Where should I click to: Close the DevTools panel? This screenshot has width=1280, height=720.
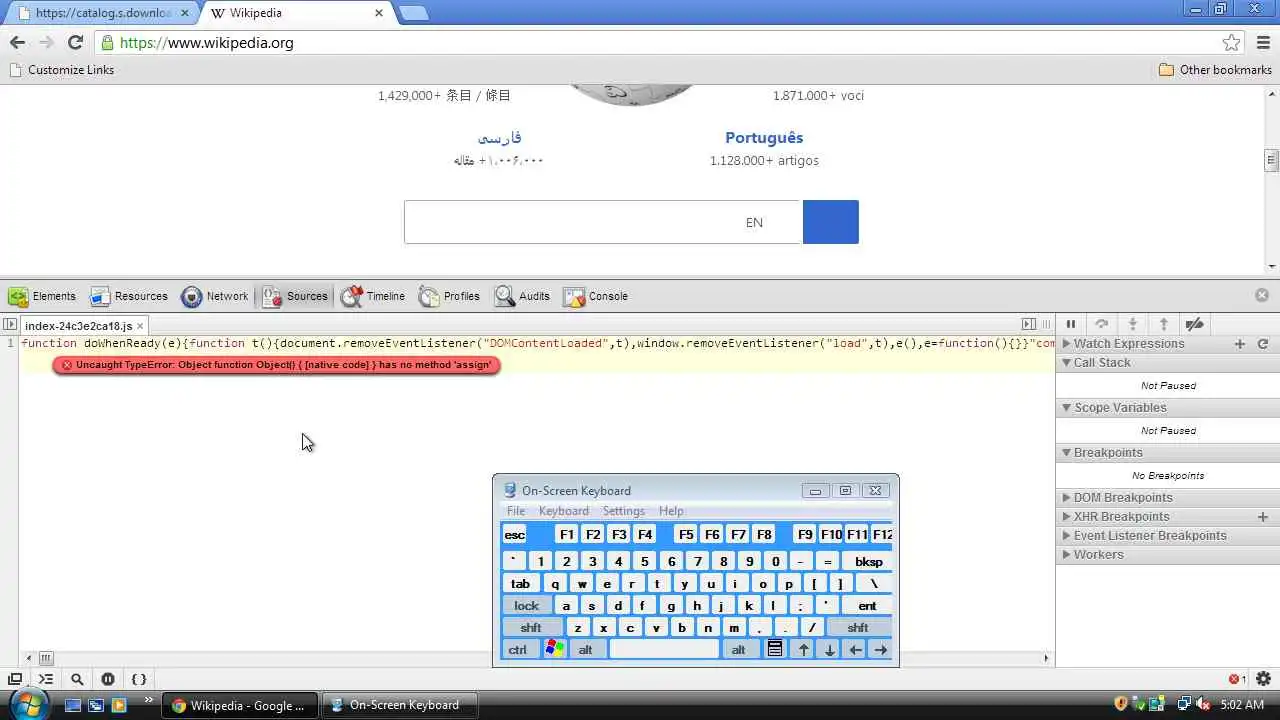click(x=1262, y=295)
